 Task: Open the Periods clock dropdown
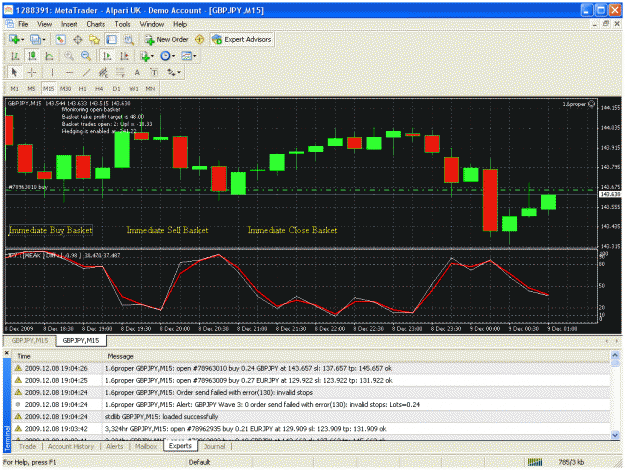pos(167,56)
